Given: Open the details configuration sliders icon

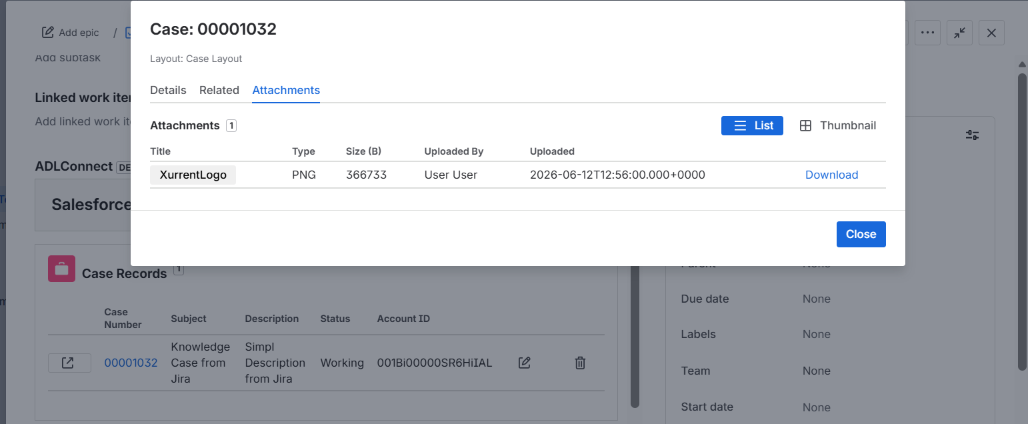Looking at the screenshot, I should point(972,134).
